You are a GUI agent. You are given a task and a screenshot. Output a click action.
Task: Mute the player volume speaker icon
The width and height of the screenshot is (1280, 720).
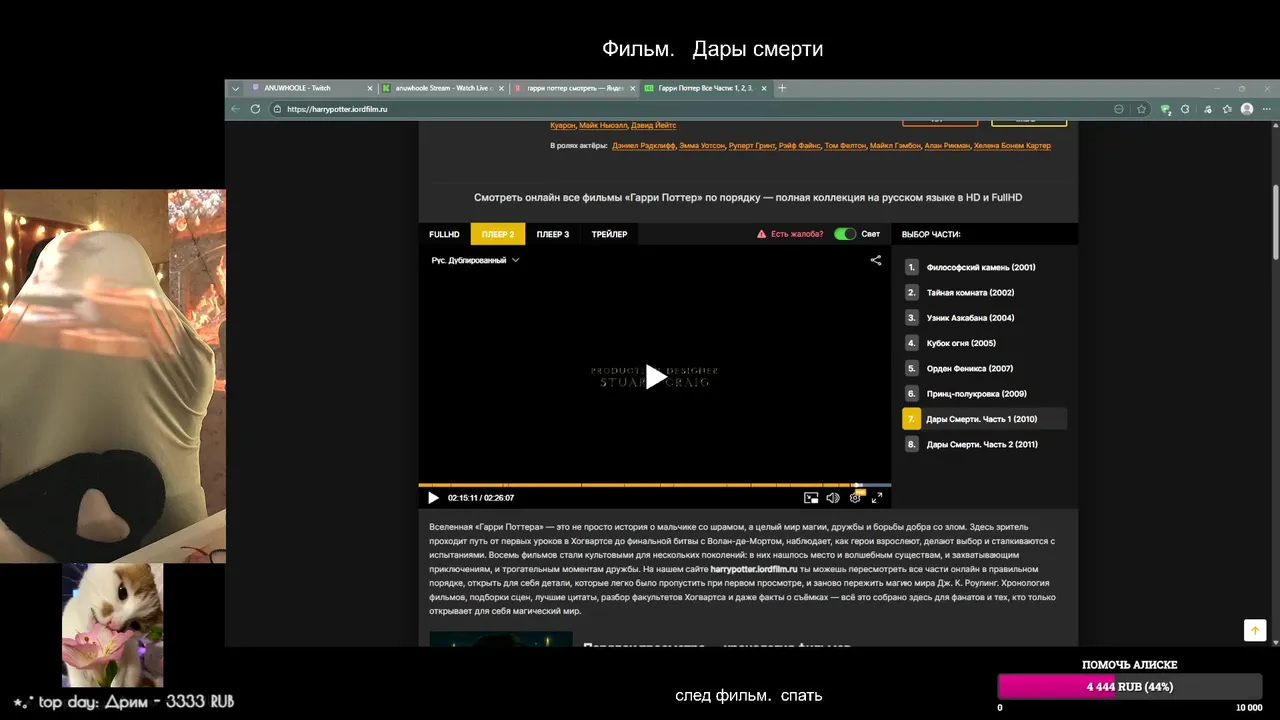pos(833,498)
